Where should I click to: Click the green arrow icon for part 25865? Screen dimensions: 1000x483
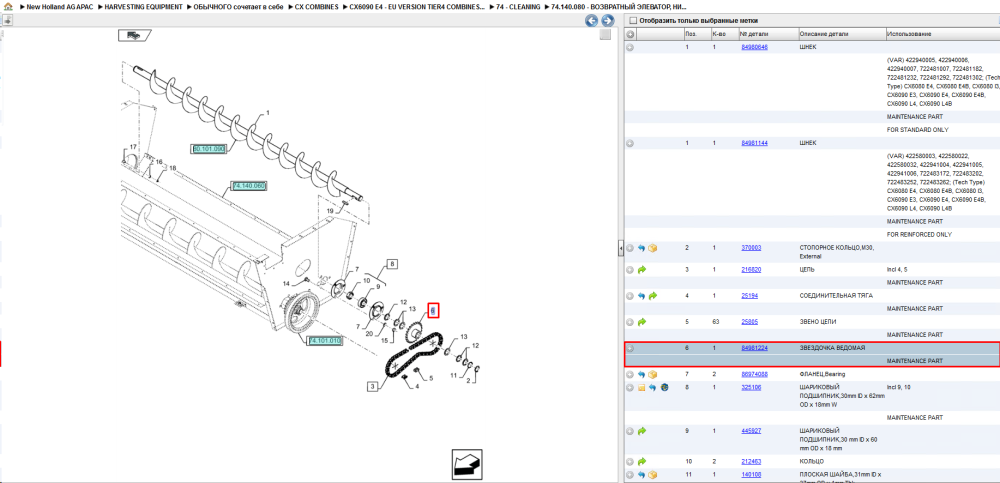point(642,322)
